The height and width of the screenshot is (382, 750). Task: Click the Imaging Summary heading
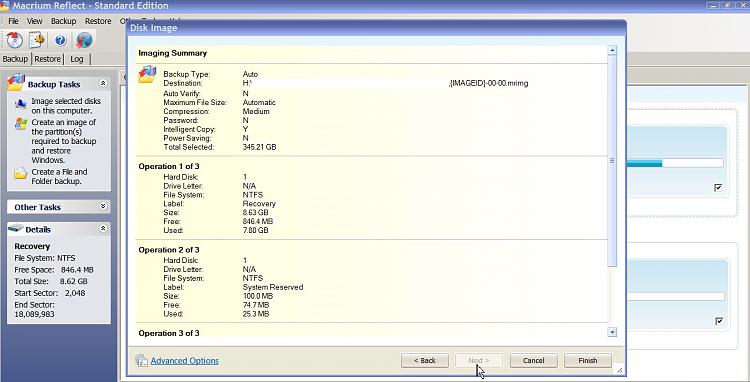pyautogui.click(x=173, y=53)
